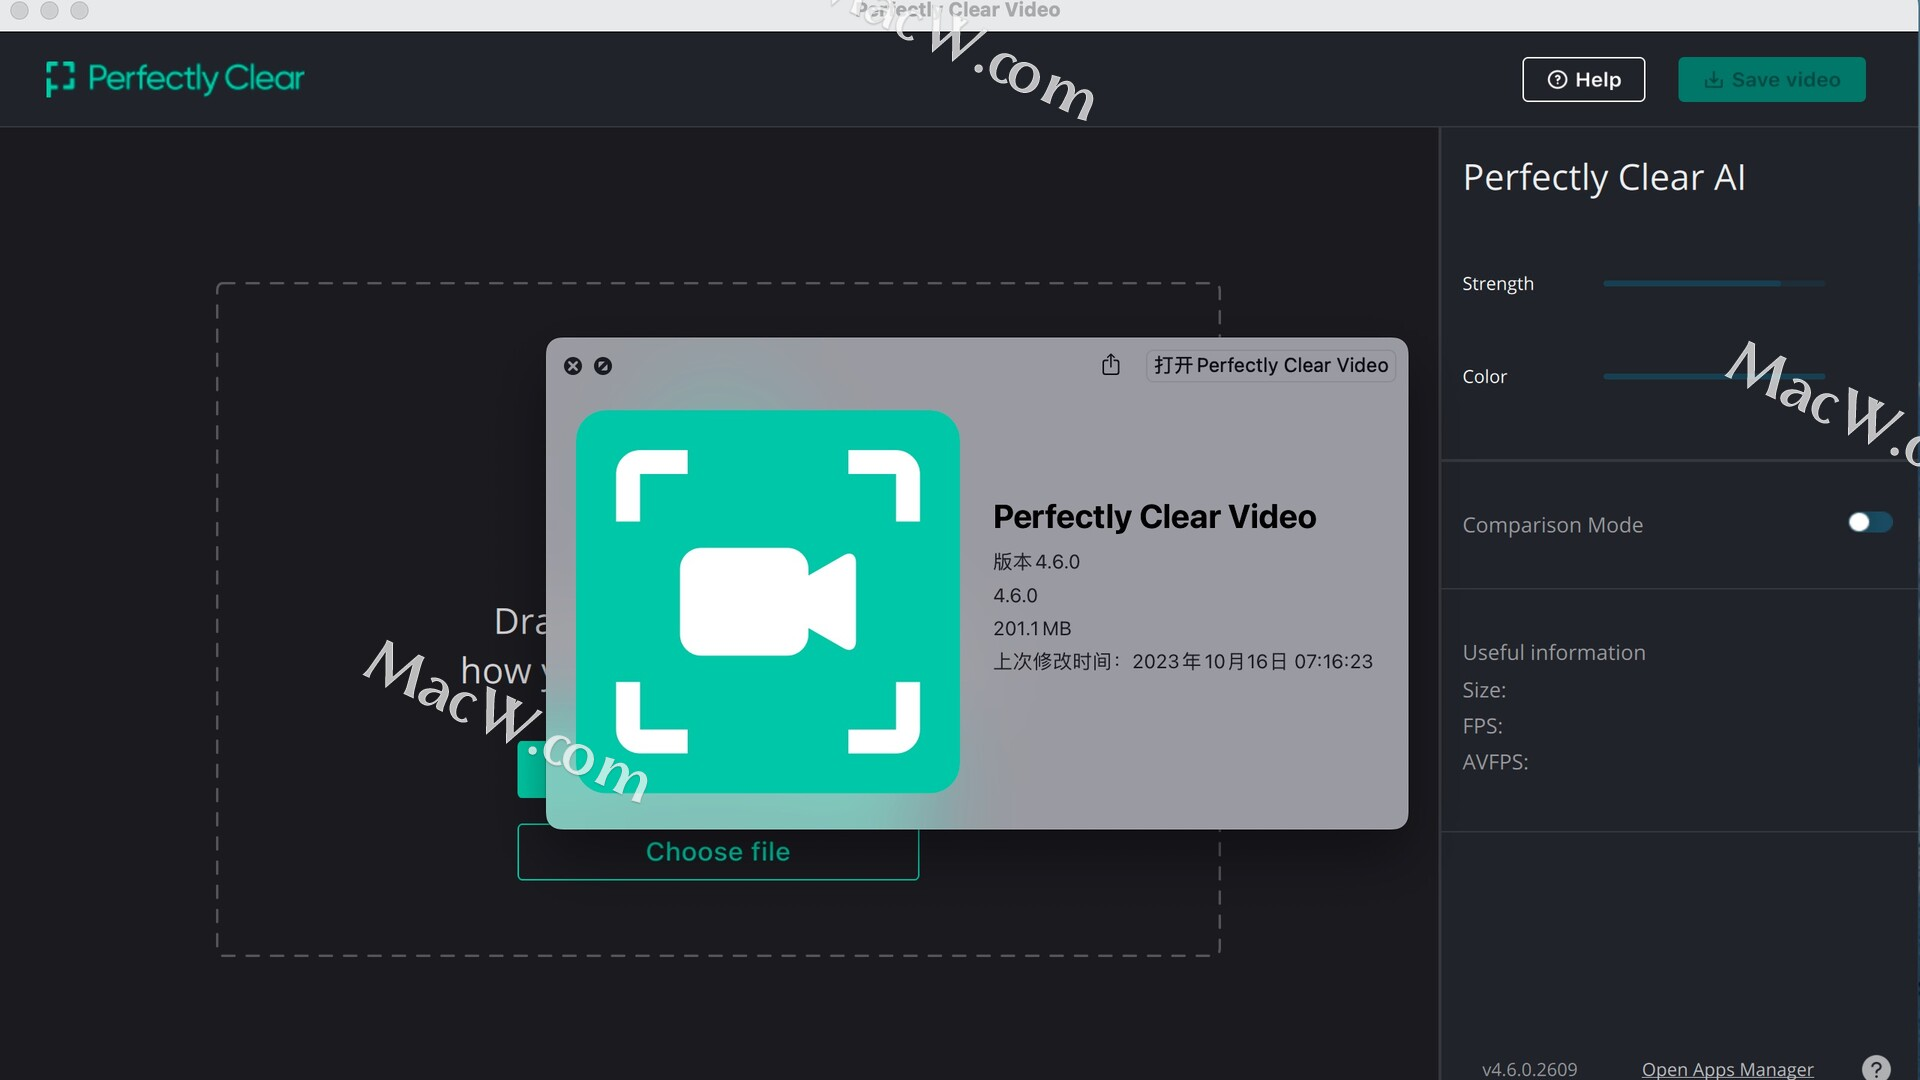Click the AVFPS: label
Viewport: 1920px width, 1080px height.
point(1495,762)
